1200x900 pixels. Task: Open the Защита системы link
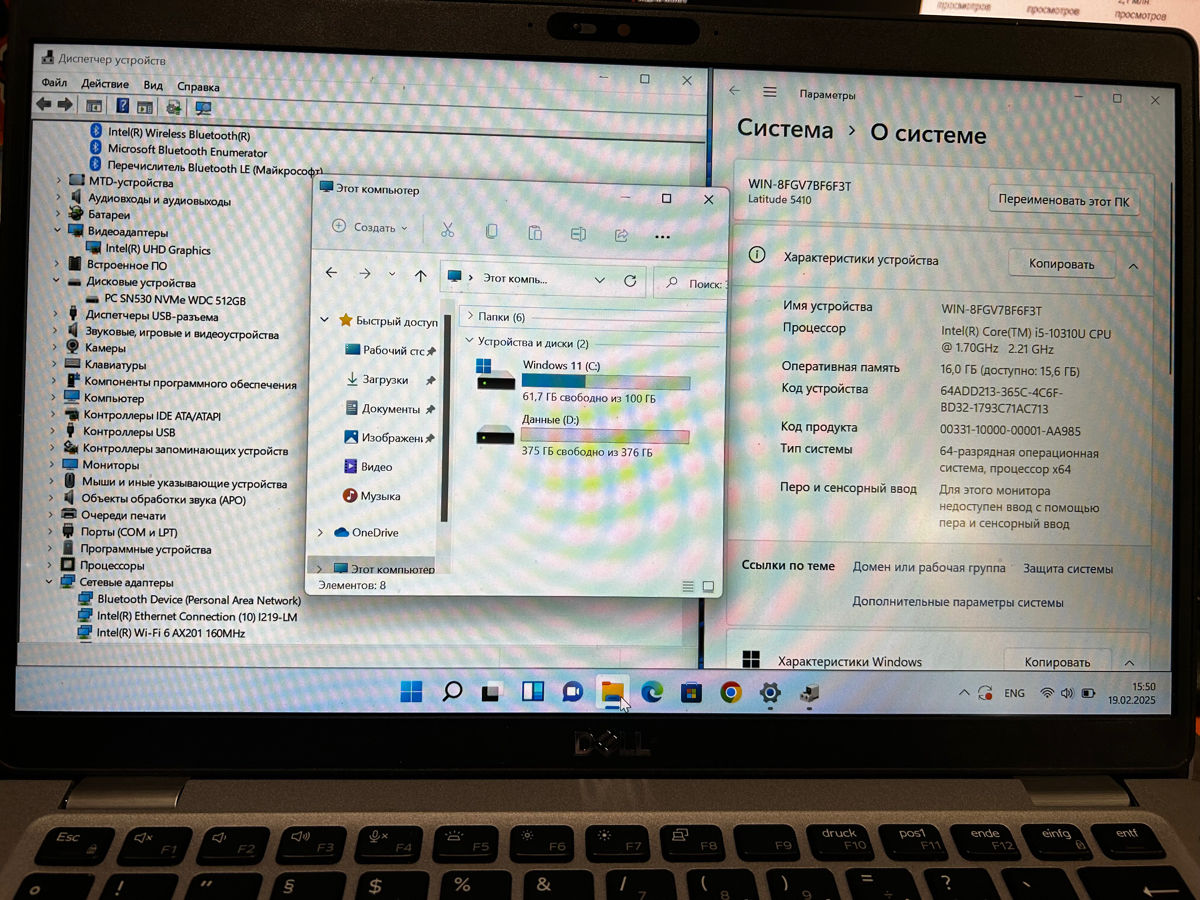[1067, 568]
